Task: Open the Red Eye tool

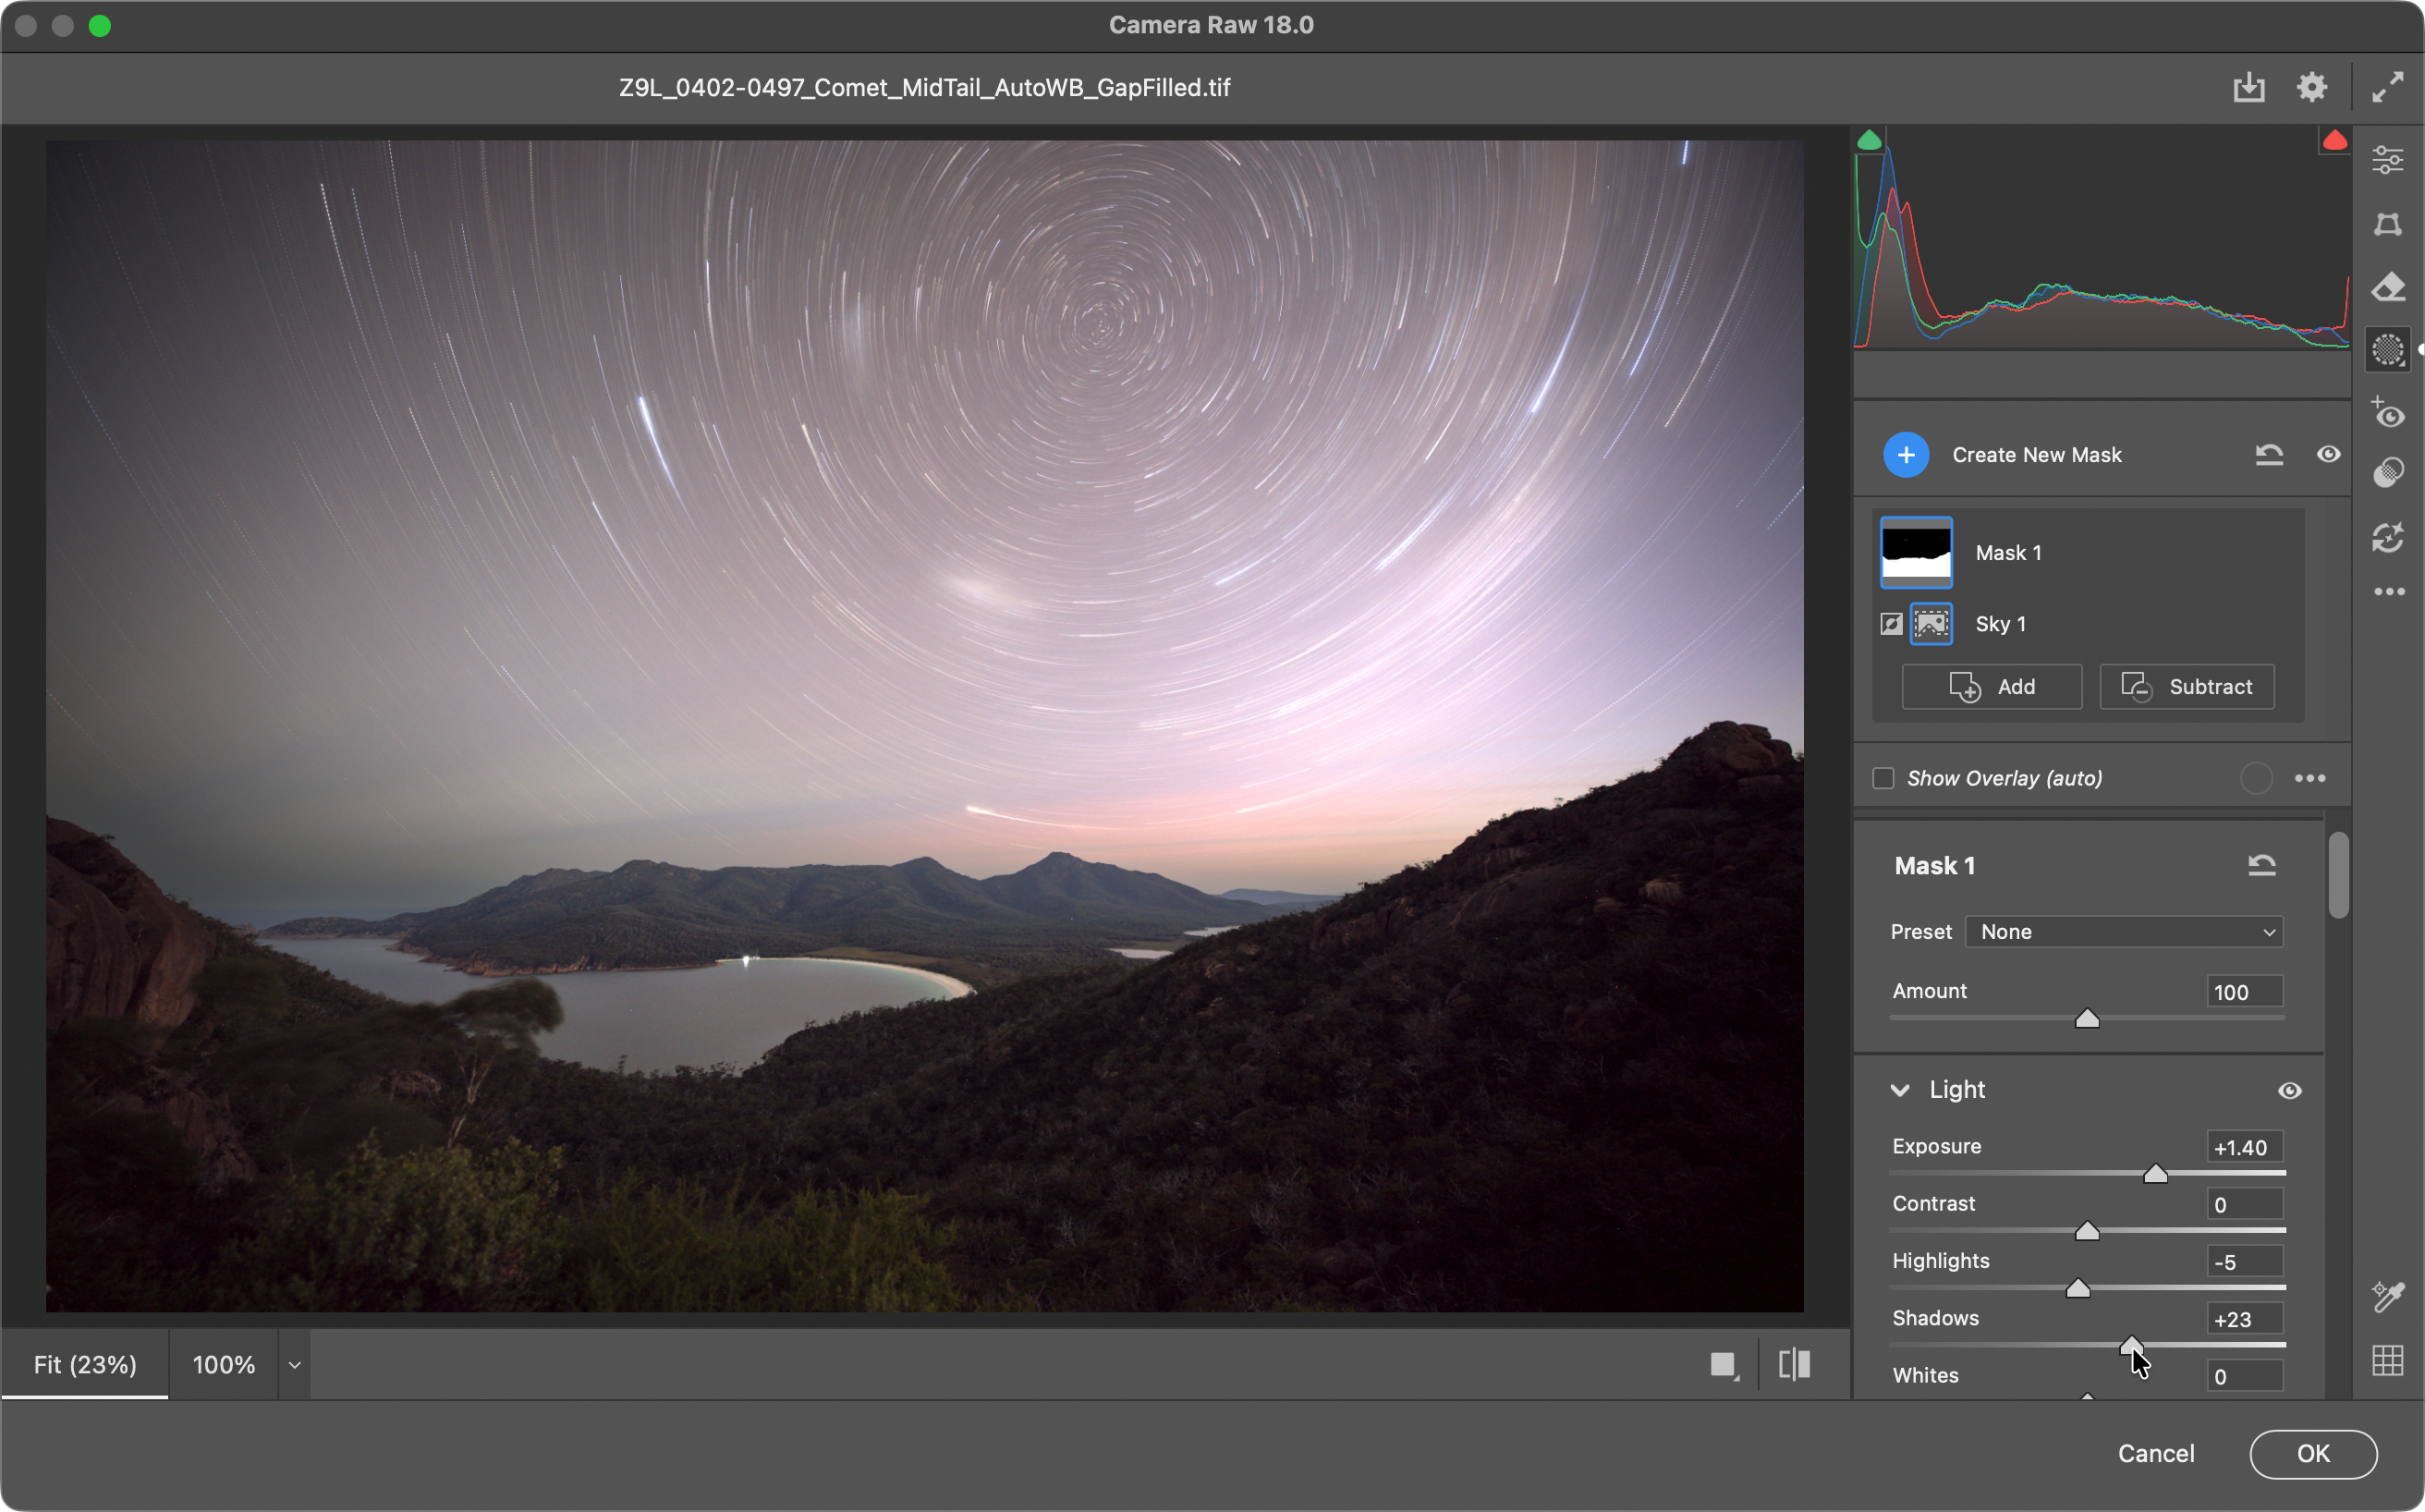Action: click(x=2388, y=413)
